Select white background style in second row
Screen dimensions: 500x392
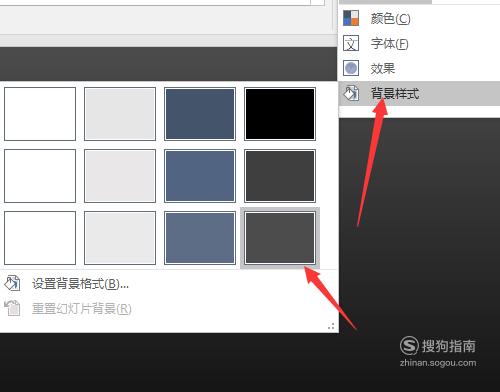click(x=40, y=176)
